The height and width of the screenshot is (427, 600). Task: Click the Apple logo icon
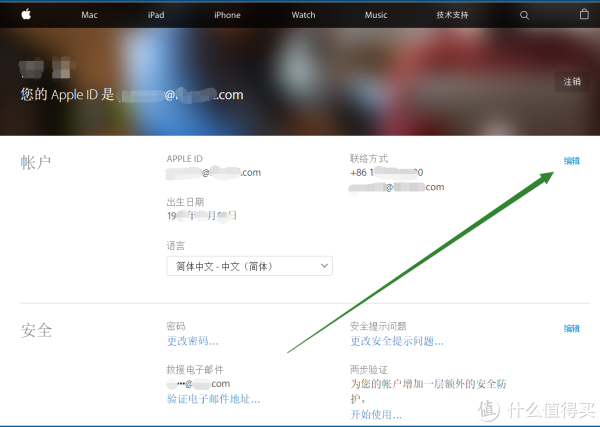point(26,15)
